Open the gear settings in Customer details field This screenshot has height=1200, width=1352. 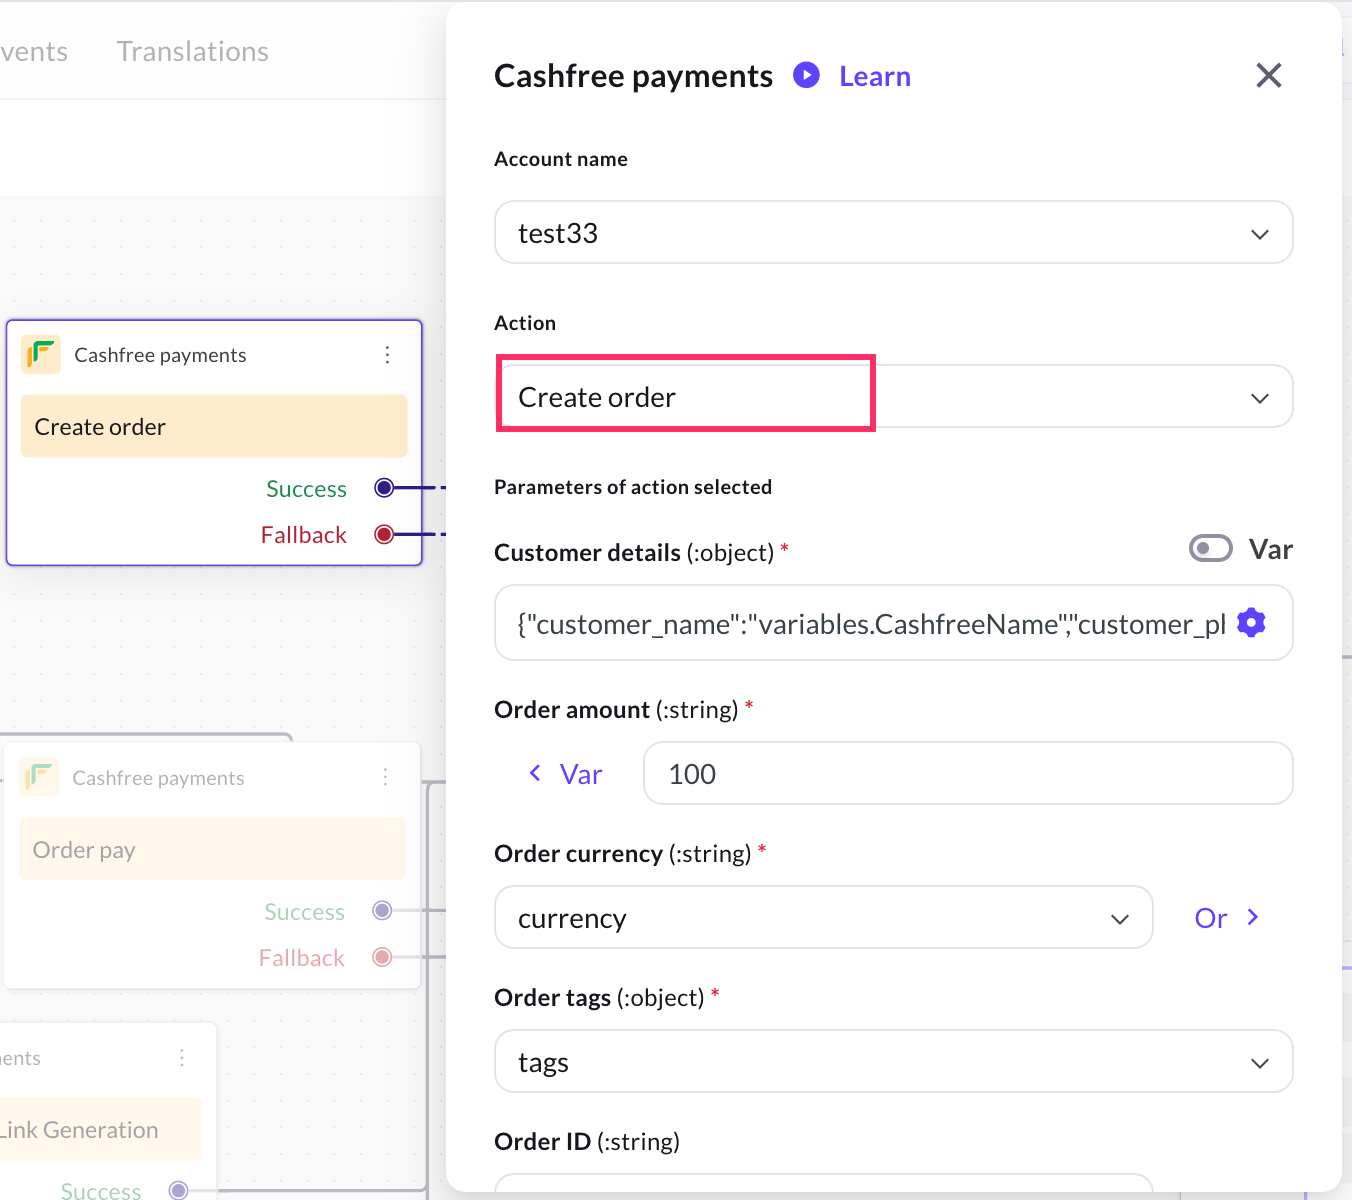(x=1251, y=623)
